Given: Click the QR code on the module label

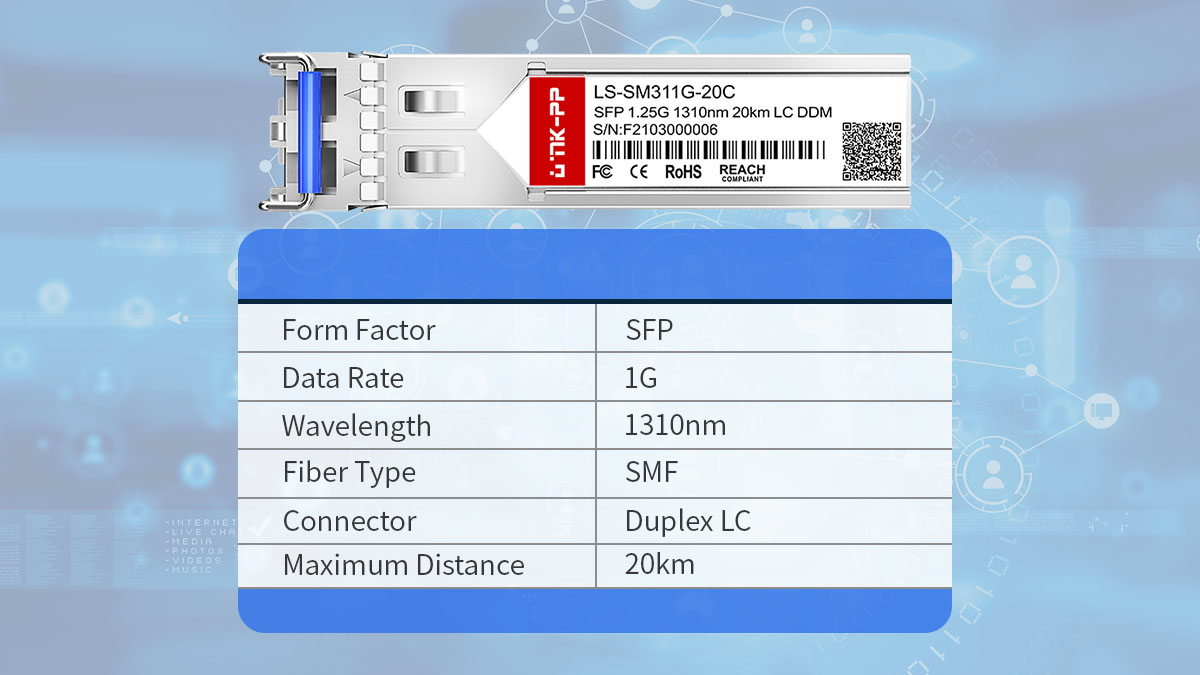Looking at the screenshot, I should pos(871,151).
